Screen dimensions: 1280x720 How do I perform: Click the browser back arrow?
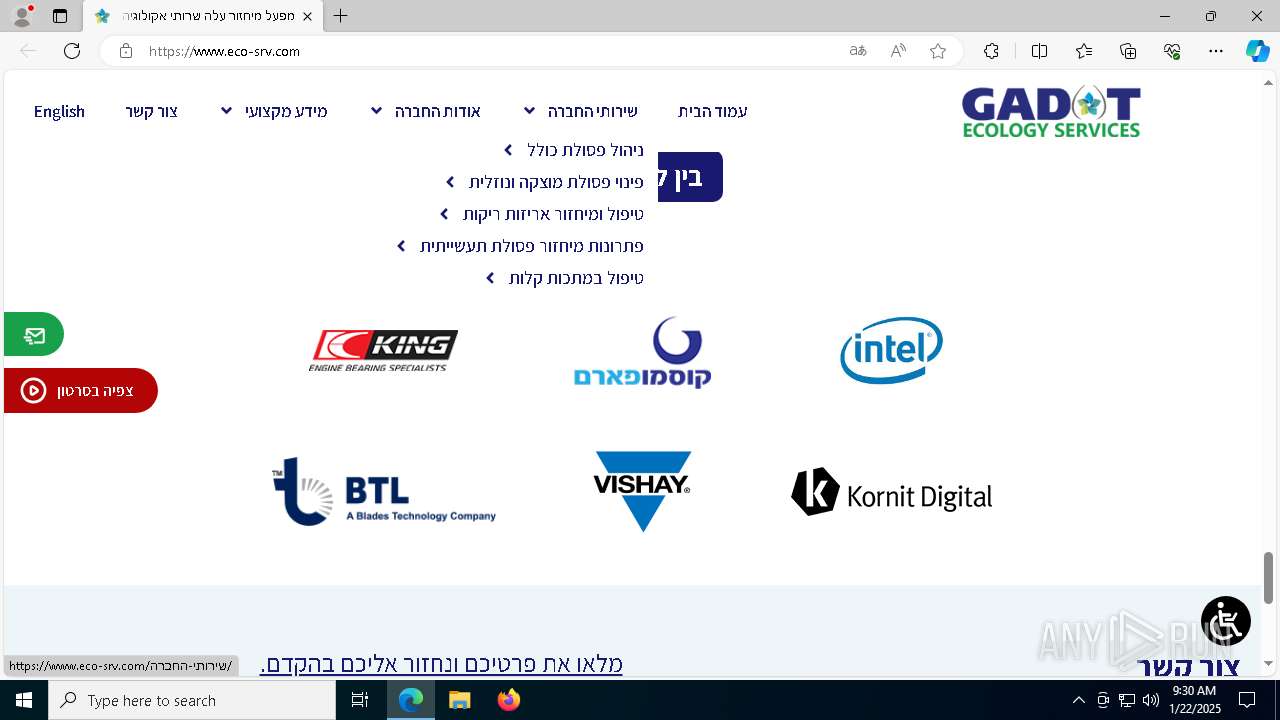28,51
